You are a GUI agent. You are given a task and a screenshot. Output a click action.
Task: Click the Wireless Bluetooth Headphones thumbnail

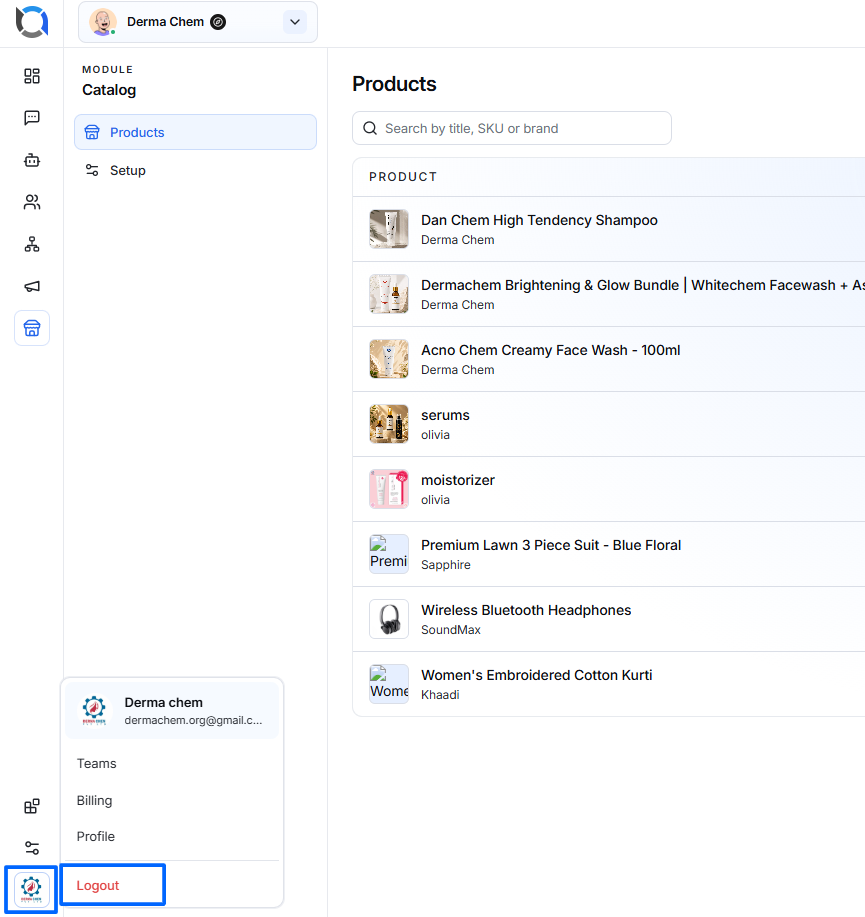click(389, 619)
